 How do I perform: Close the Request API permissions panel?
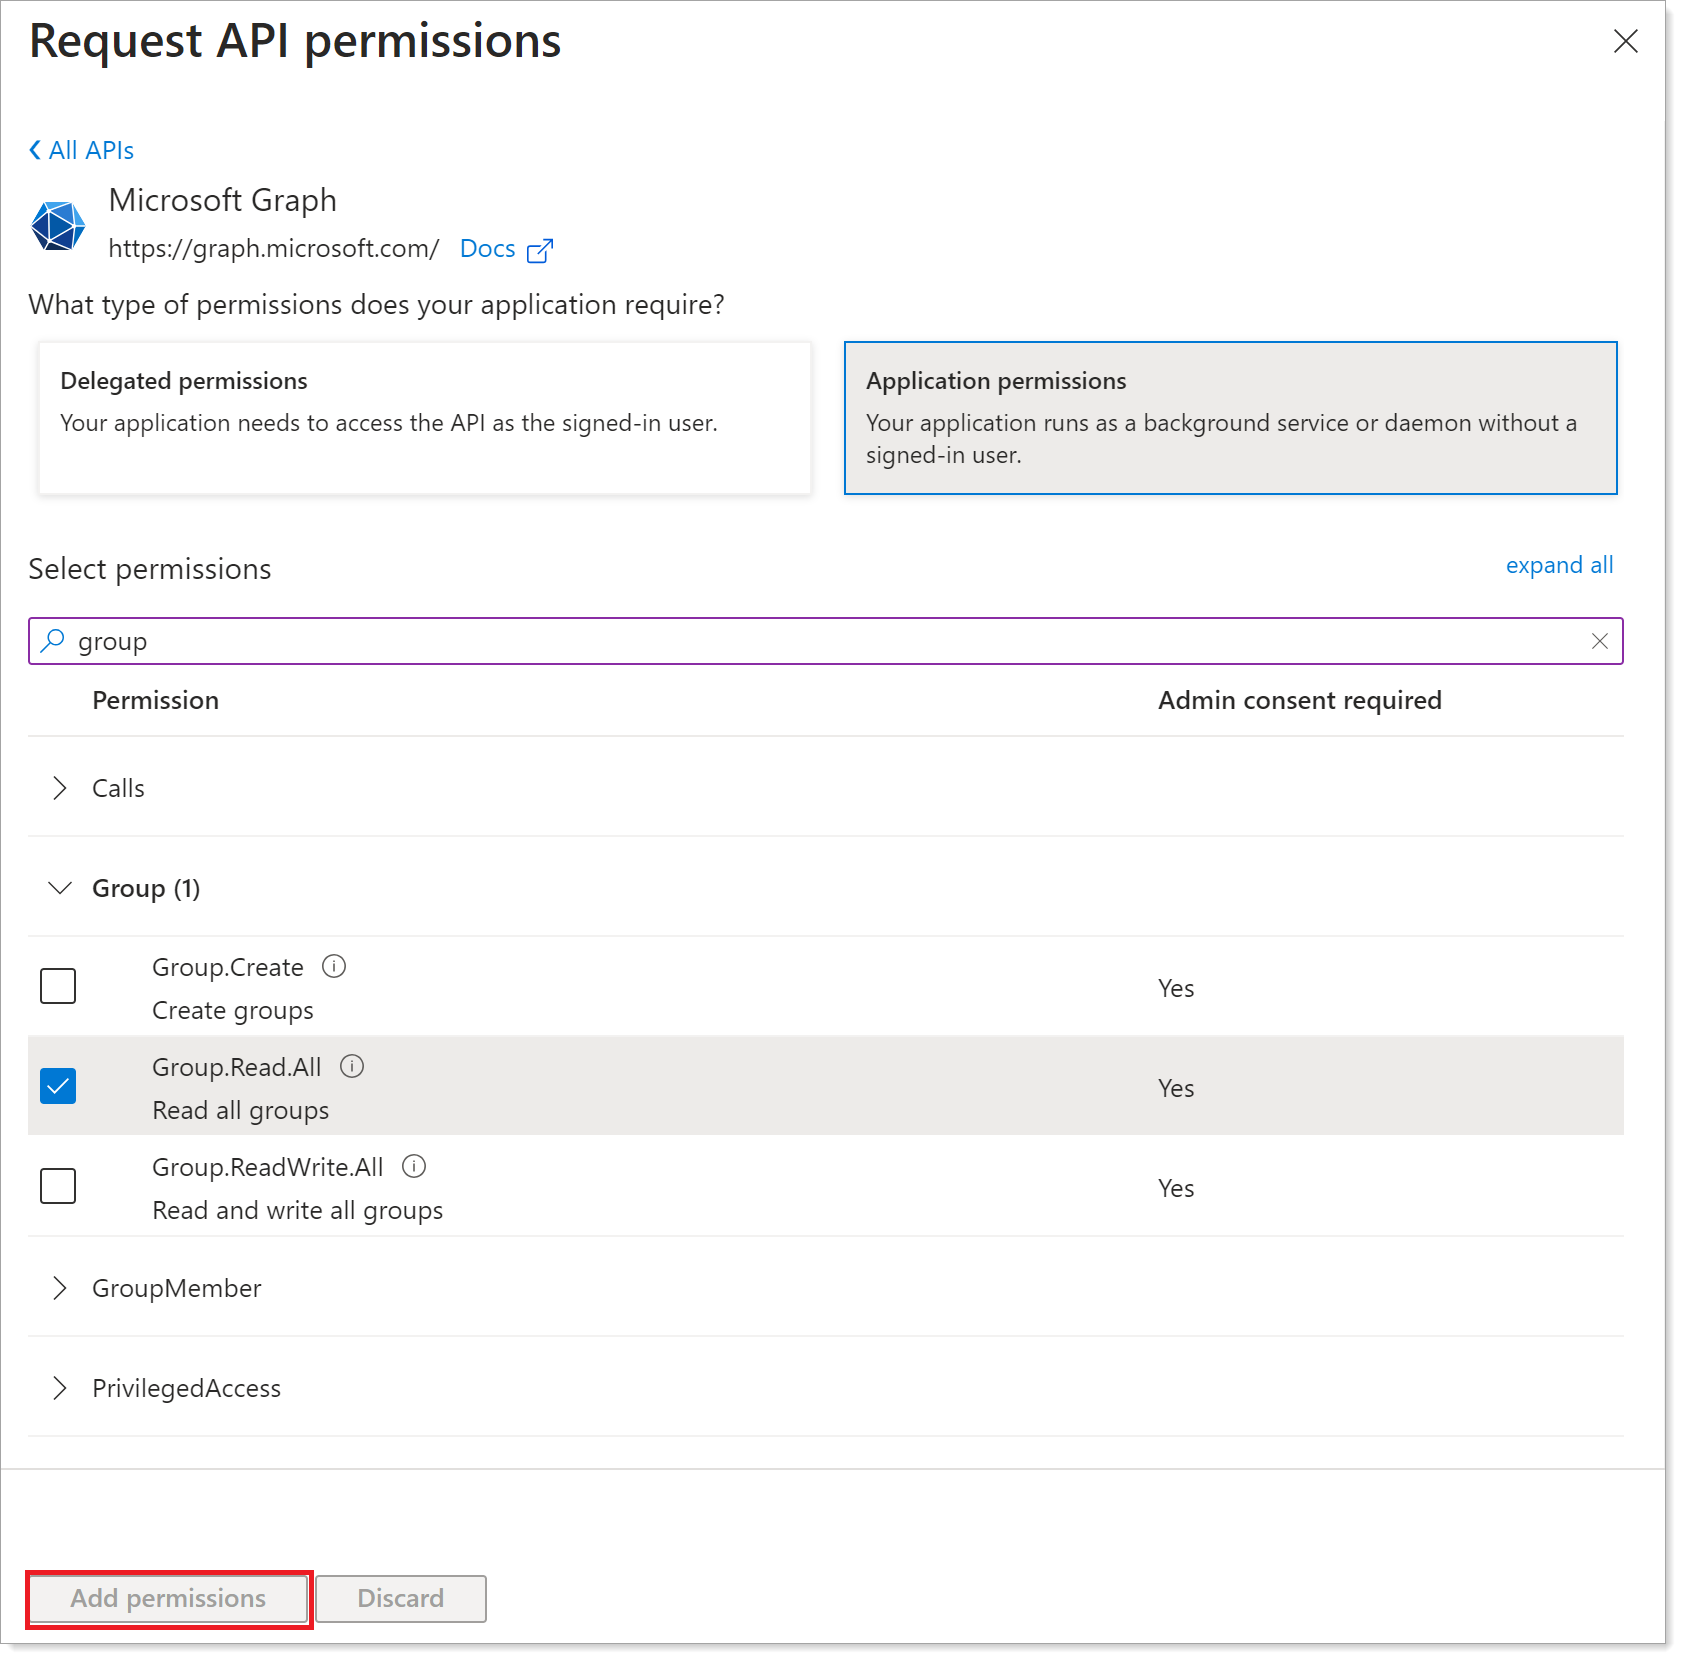pyautogui.click(x=1625, y=41)
